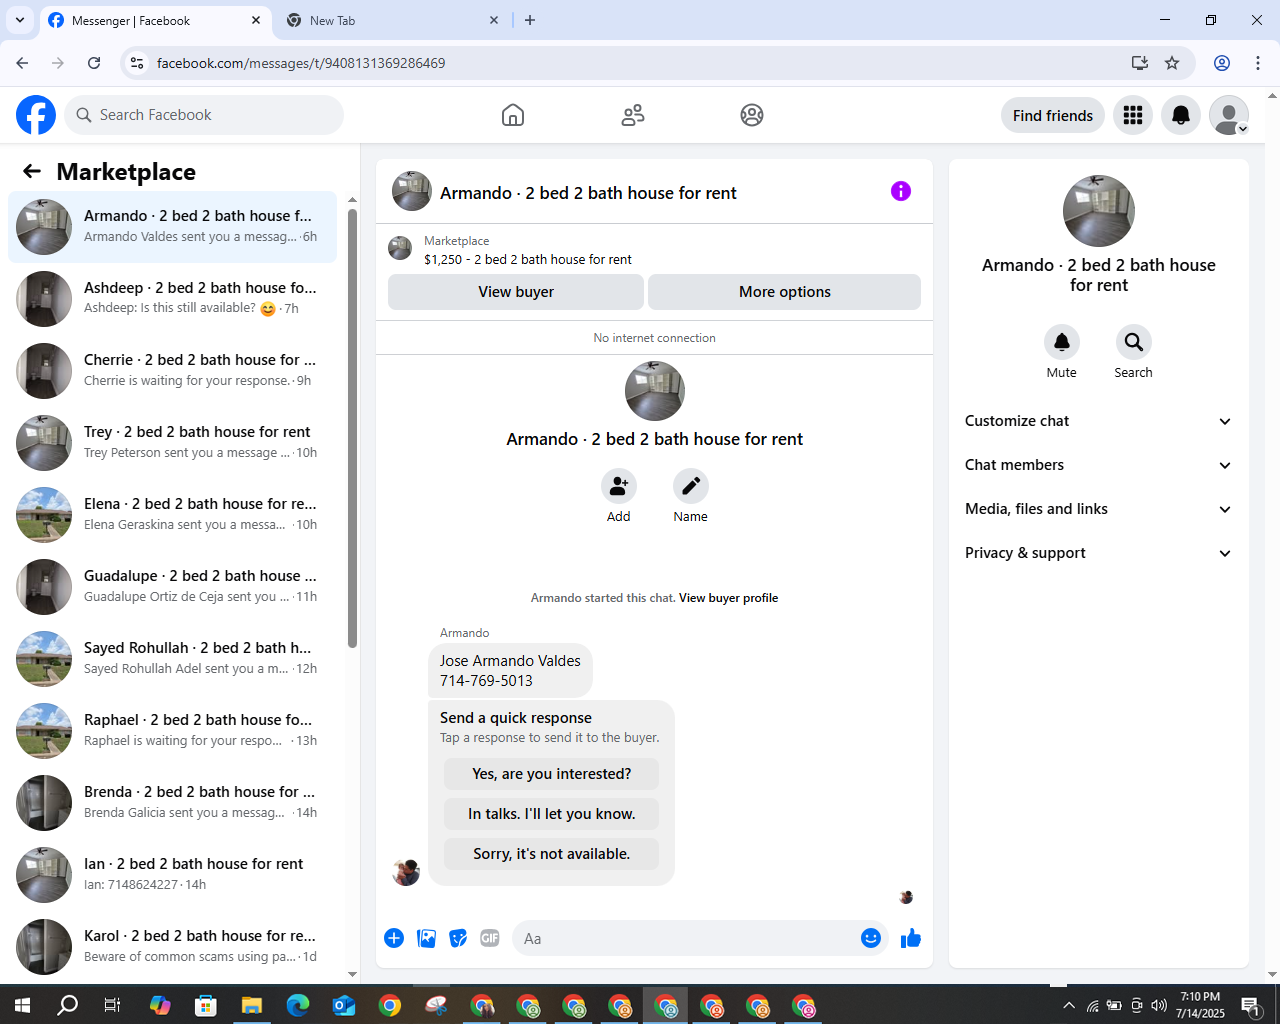Open more actions plus icon in composer
The height and width of the screenshot is (1024, 1280).
(394, 938)
